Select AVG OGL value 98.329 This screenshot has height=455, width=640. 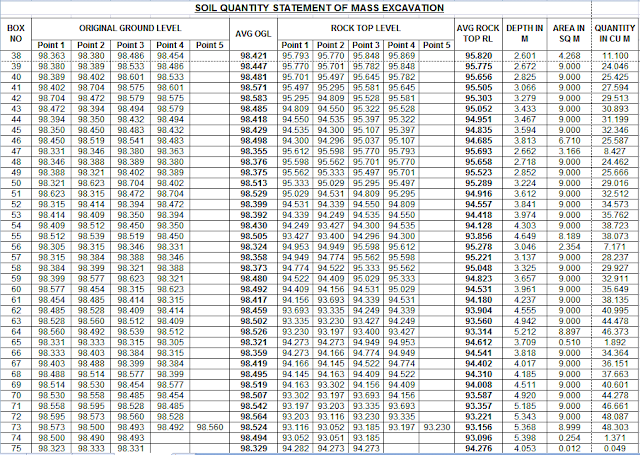pyautogui.click(x=253, y=448)
